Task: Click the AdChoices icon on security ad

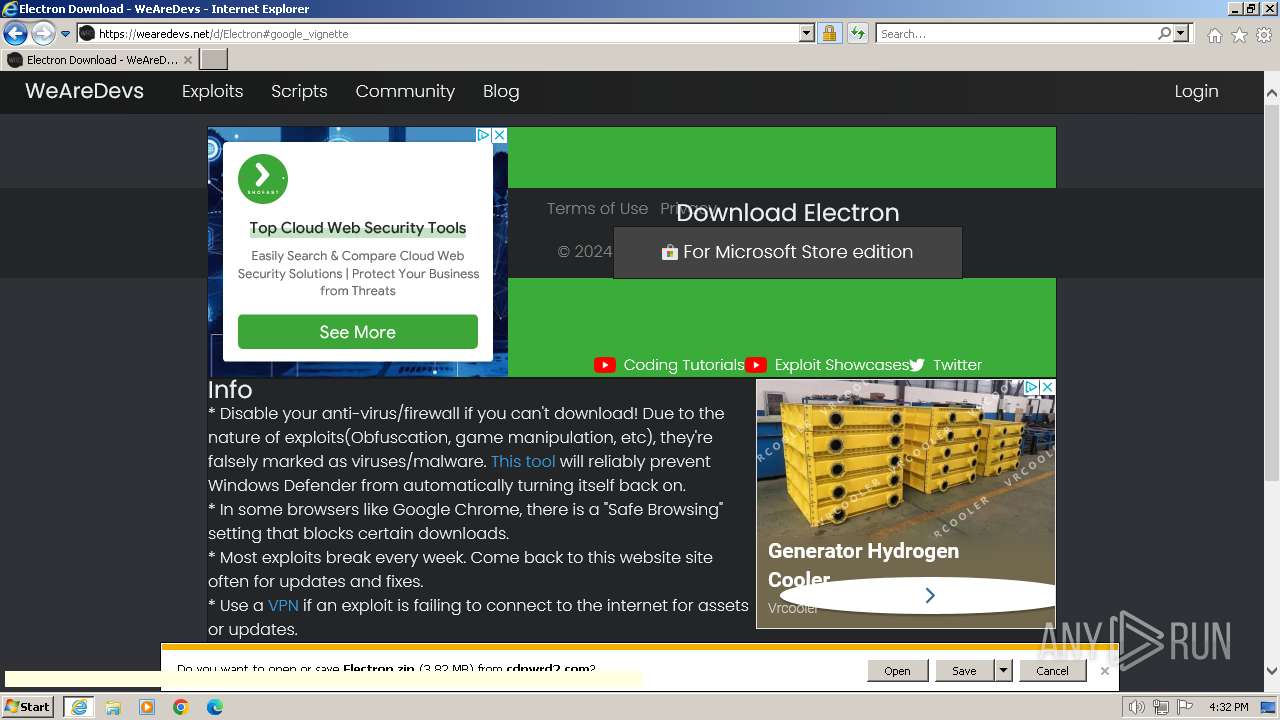Action: [483, 135]
